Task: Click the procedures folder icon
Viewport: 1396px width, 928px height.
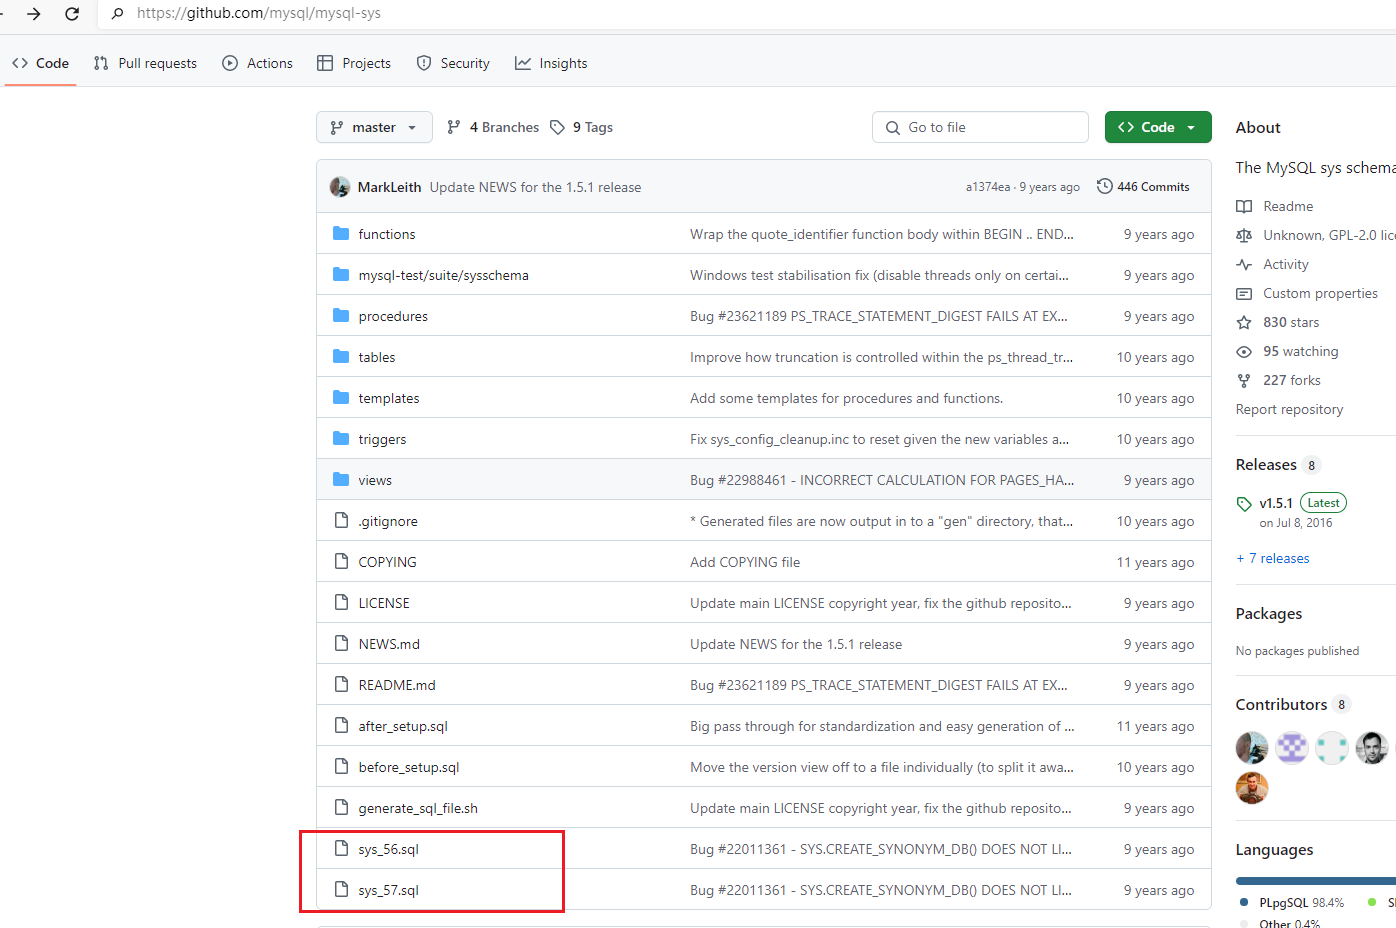Action: tap(341, 316)
